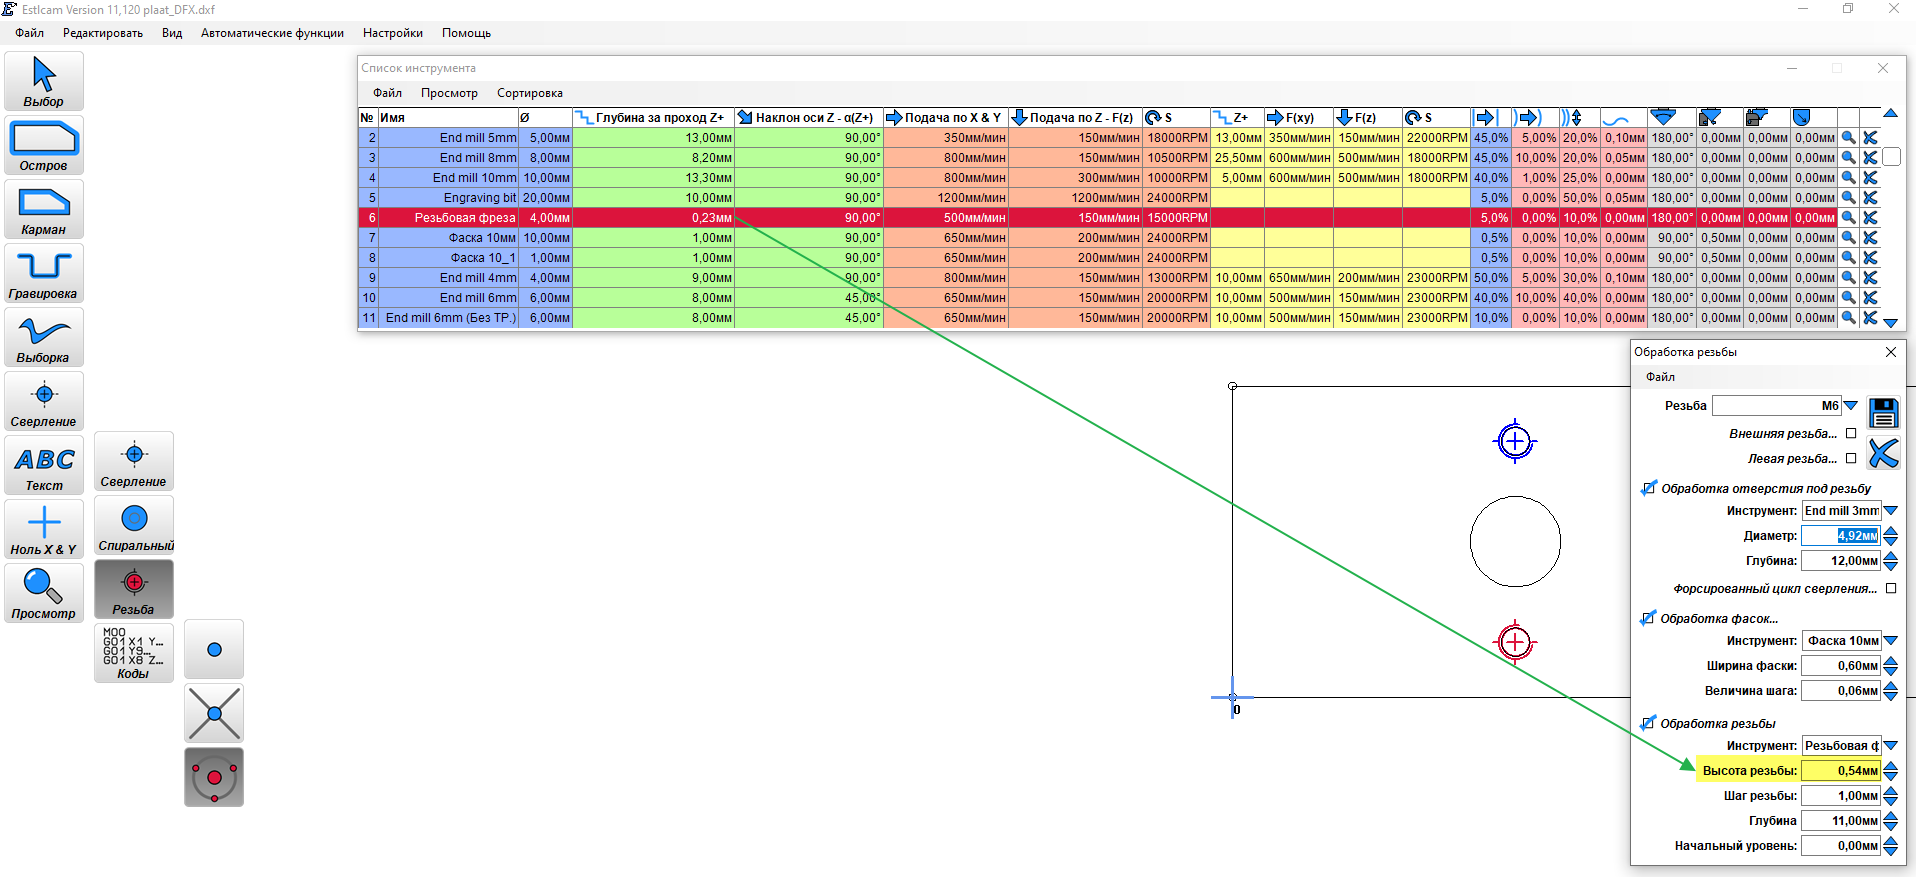The height and width of the screenshot is (877, 1916).
Task: Increase the Диаметр value with up arrow
Action: pos(1890,531)
